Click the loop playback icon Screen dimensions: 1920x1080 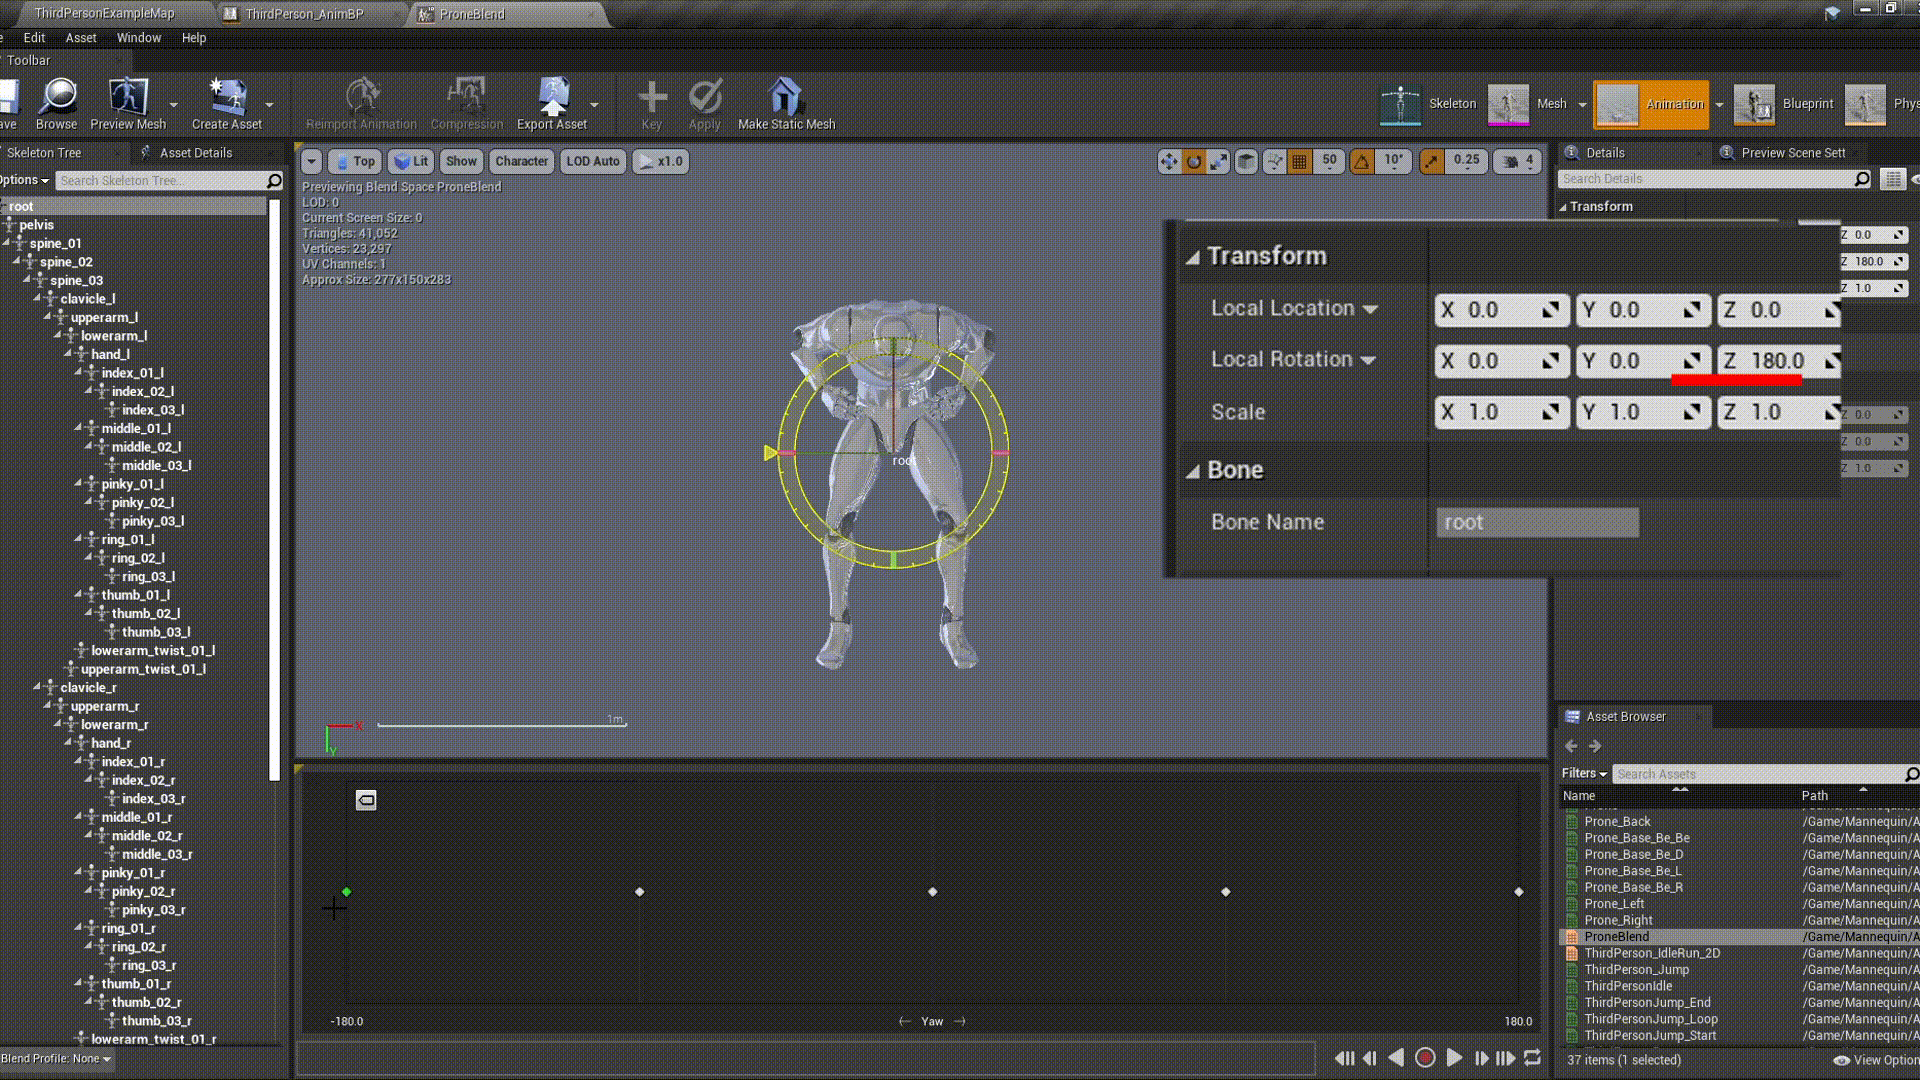(x=1532, y=1058)
